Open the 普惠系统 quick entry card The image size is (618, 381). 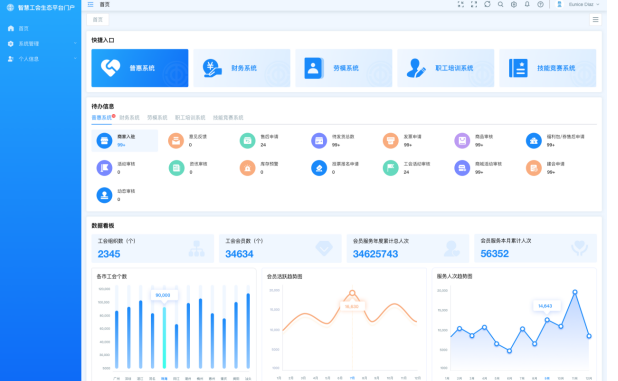coord(140,68)
